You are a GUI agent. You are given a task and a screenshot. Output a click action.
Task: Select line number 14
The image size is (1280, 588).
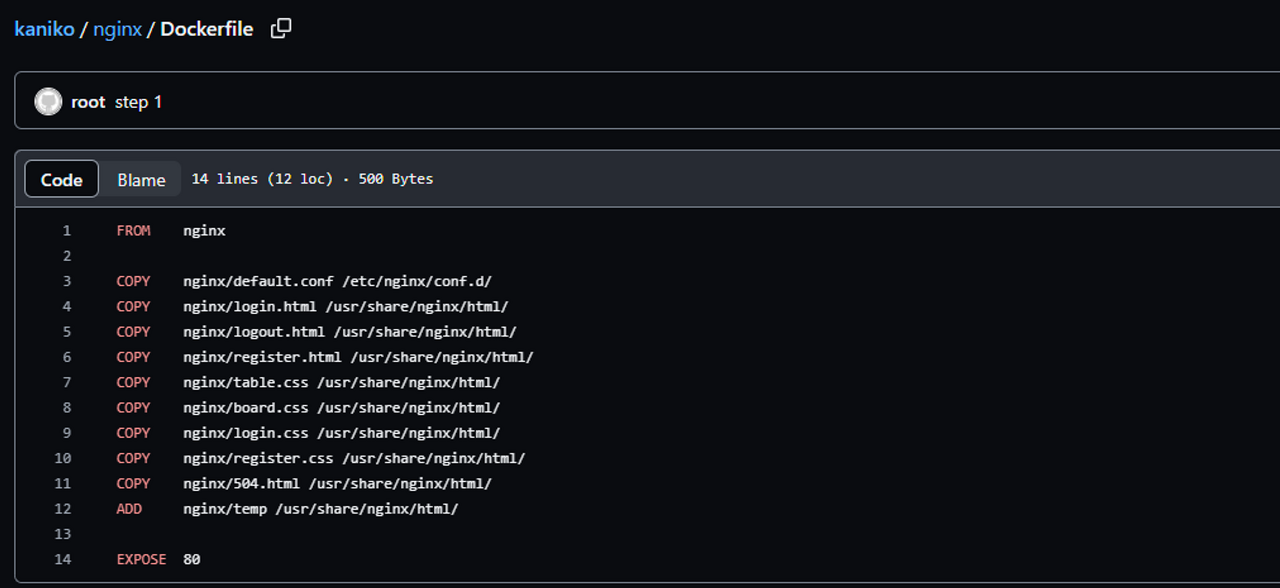(63, 559)
